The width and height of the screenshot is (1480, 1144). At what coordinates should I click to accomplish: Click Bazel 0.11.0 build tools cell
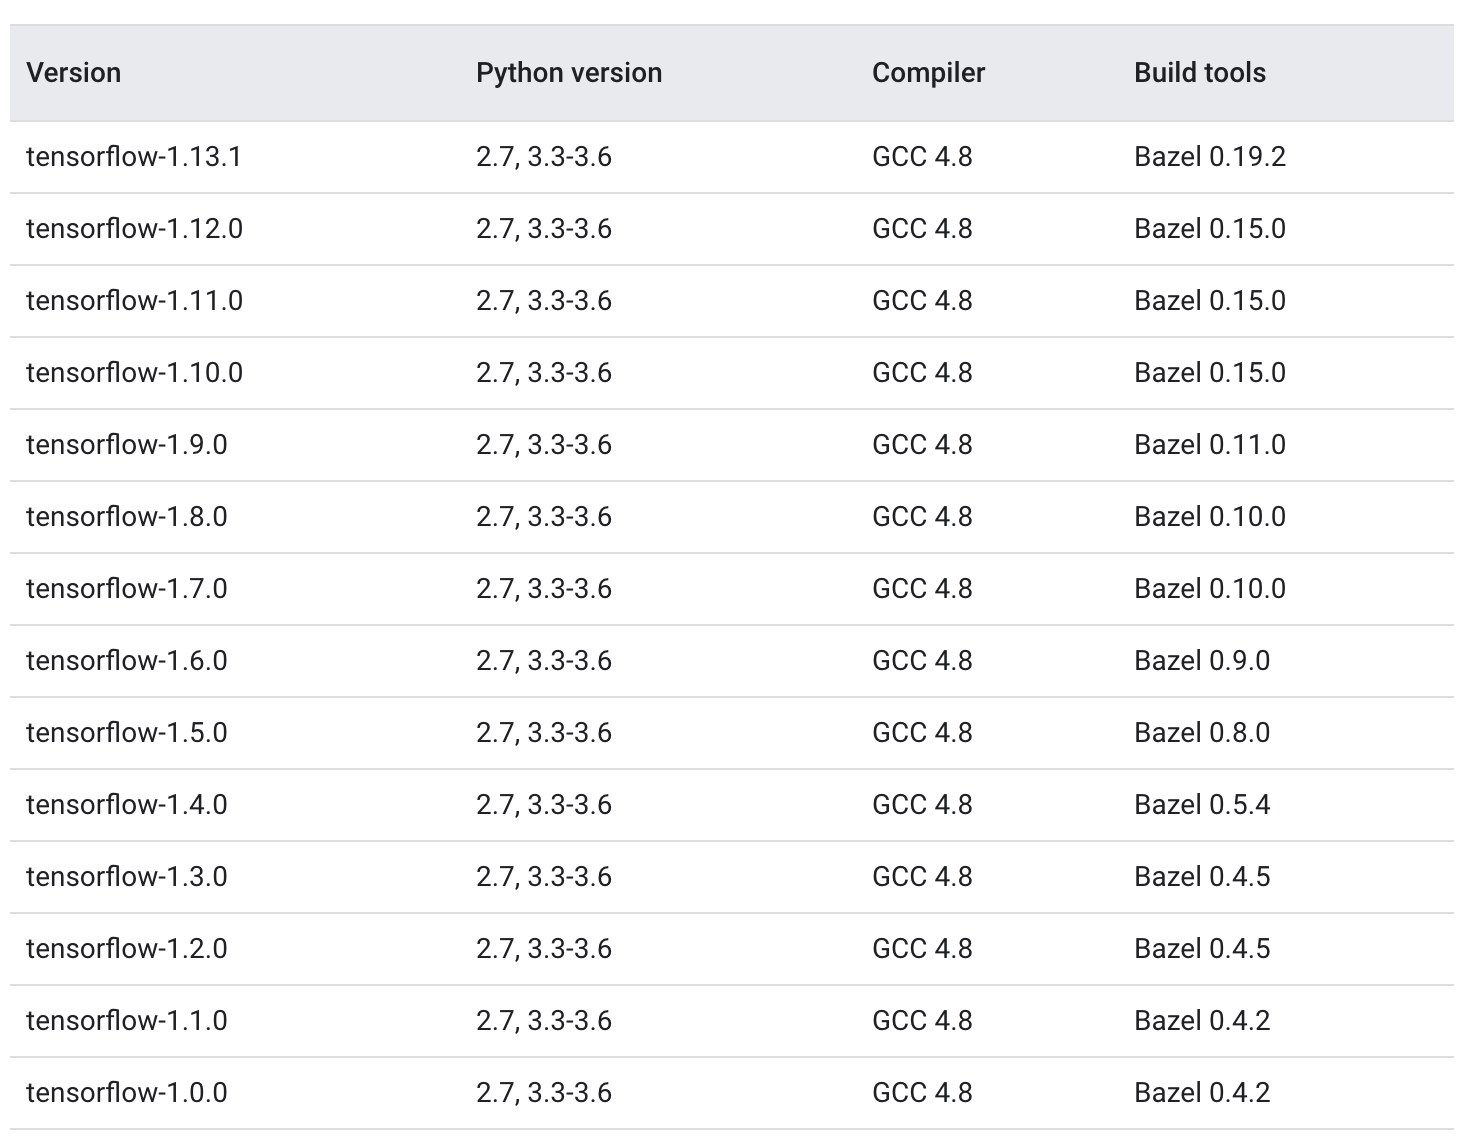point(1210,445)
